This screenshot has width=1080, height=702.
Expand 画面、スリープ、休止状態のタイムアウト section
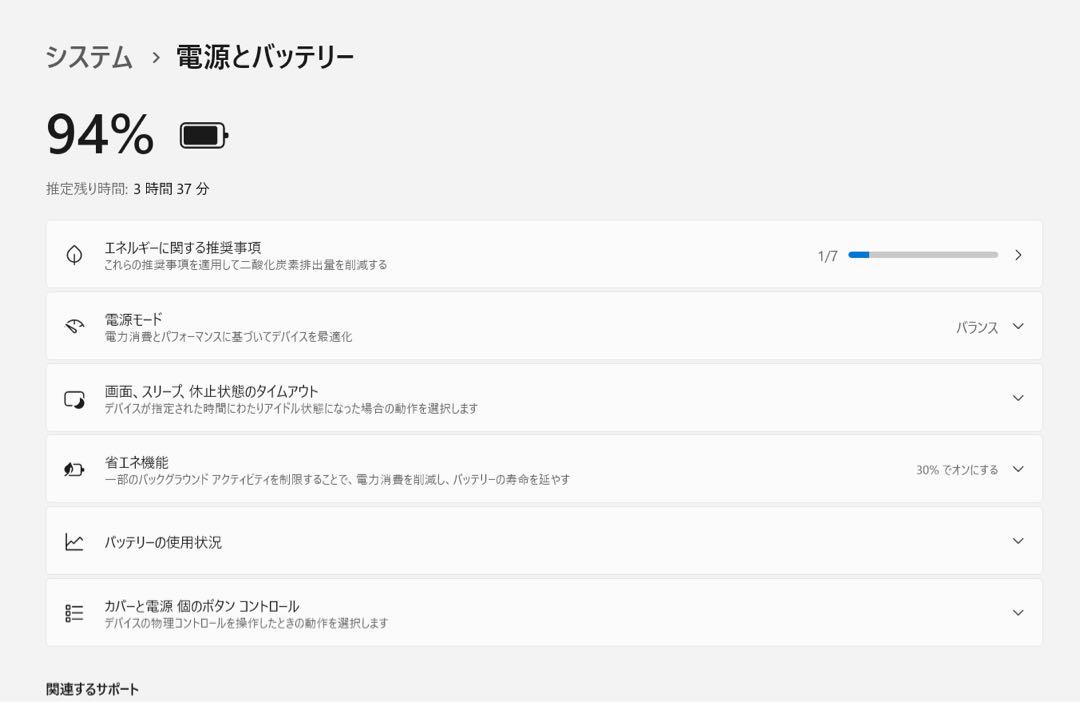1018,398
